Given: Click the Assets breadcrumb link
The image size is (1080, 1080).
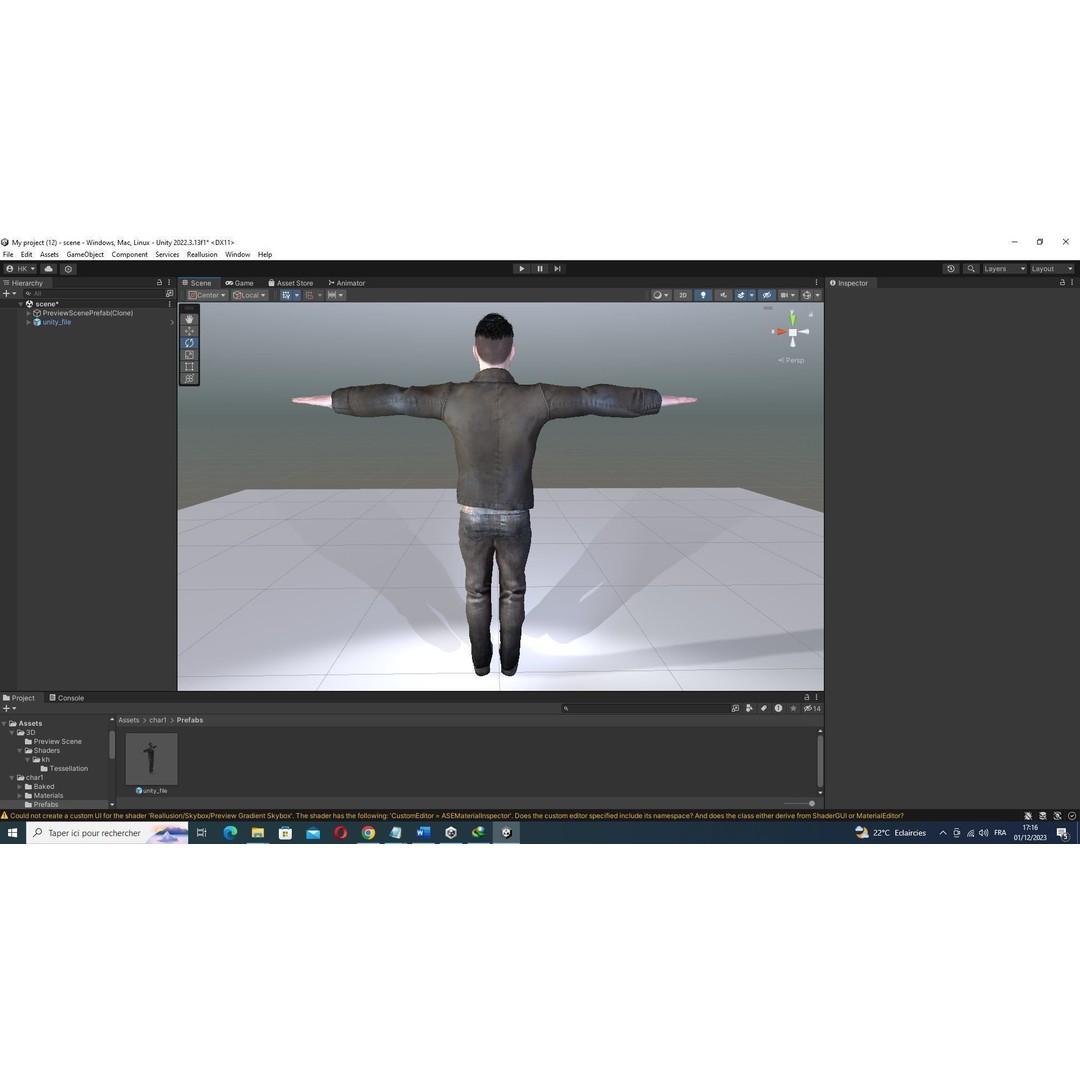Looking at the screenshot, I should (x=129, y=720).
